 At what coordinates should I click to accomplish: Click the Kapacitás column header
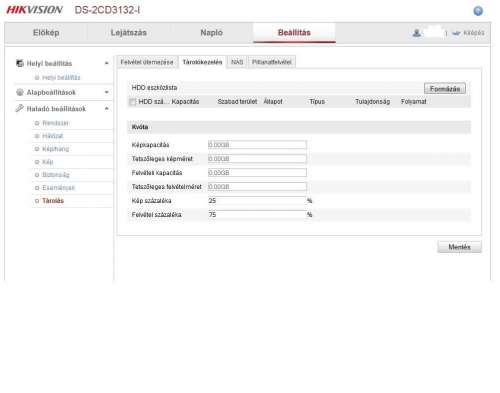(185, 102)
